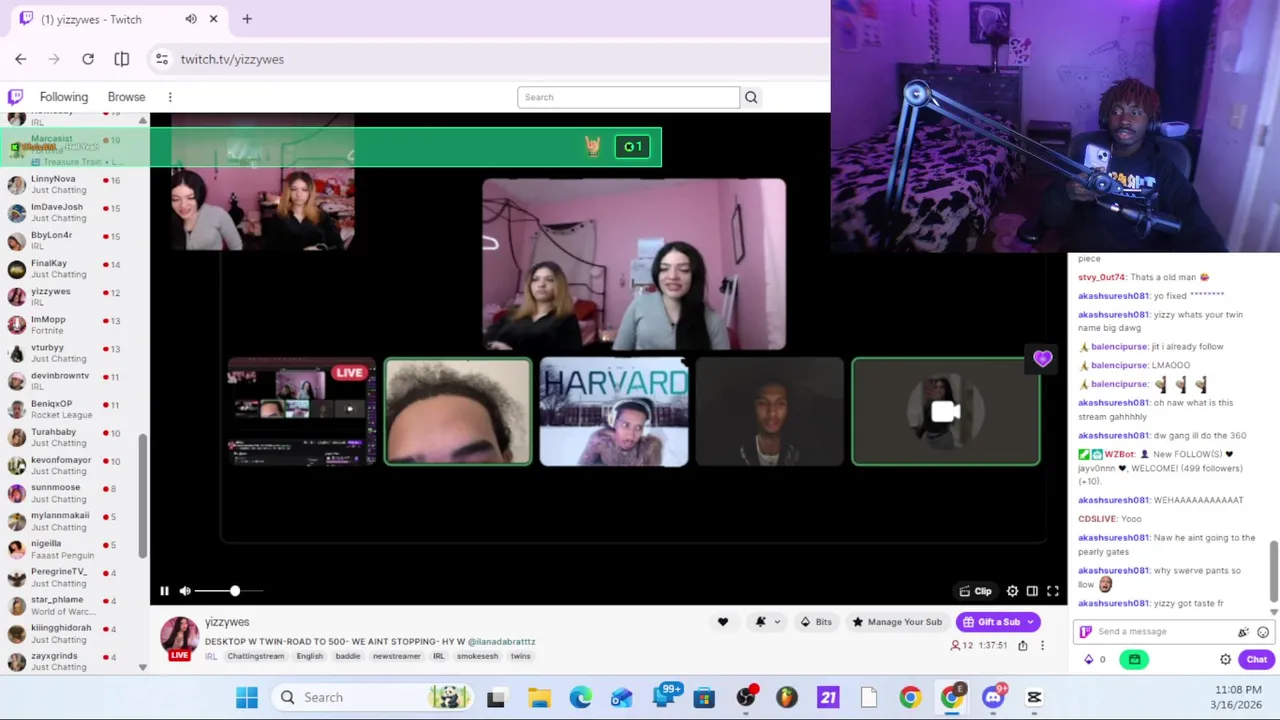Image resolution: width=1280 pixels, height=720 pixels.
Task: Click the chat identity badge icon
Action: (x=1086, y=632)
